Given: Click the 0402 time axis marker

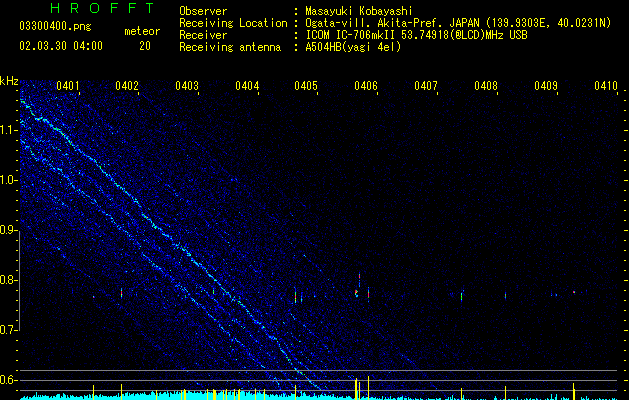Looking at the screenshot, I should 127,86.
